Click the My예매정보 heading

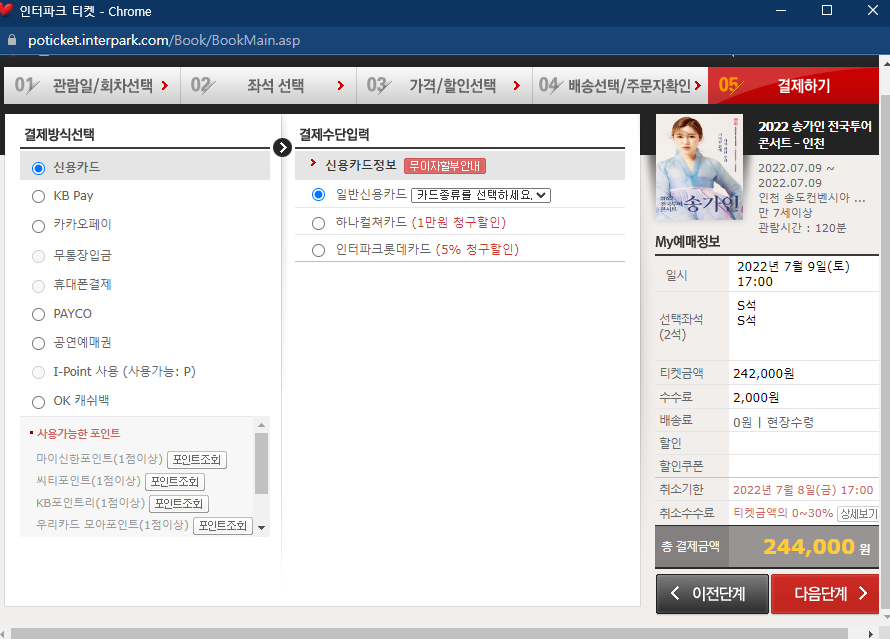pos(688,242)
